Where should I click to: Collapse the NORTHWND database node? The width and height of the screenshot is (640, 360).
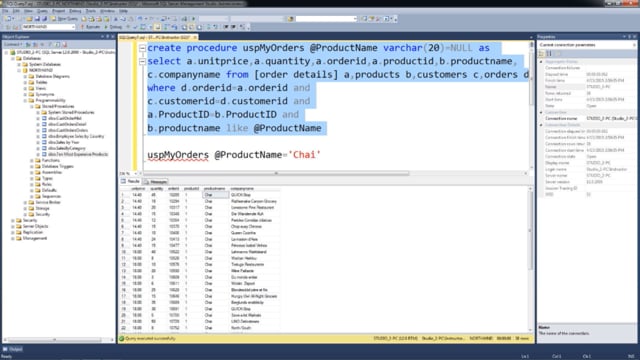[x=19, y=70]
